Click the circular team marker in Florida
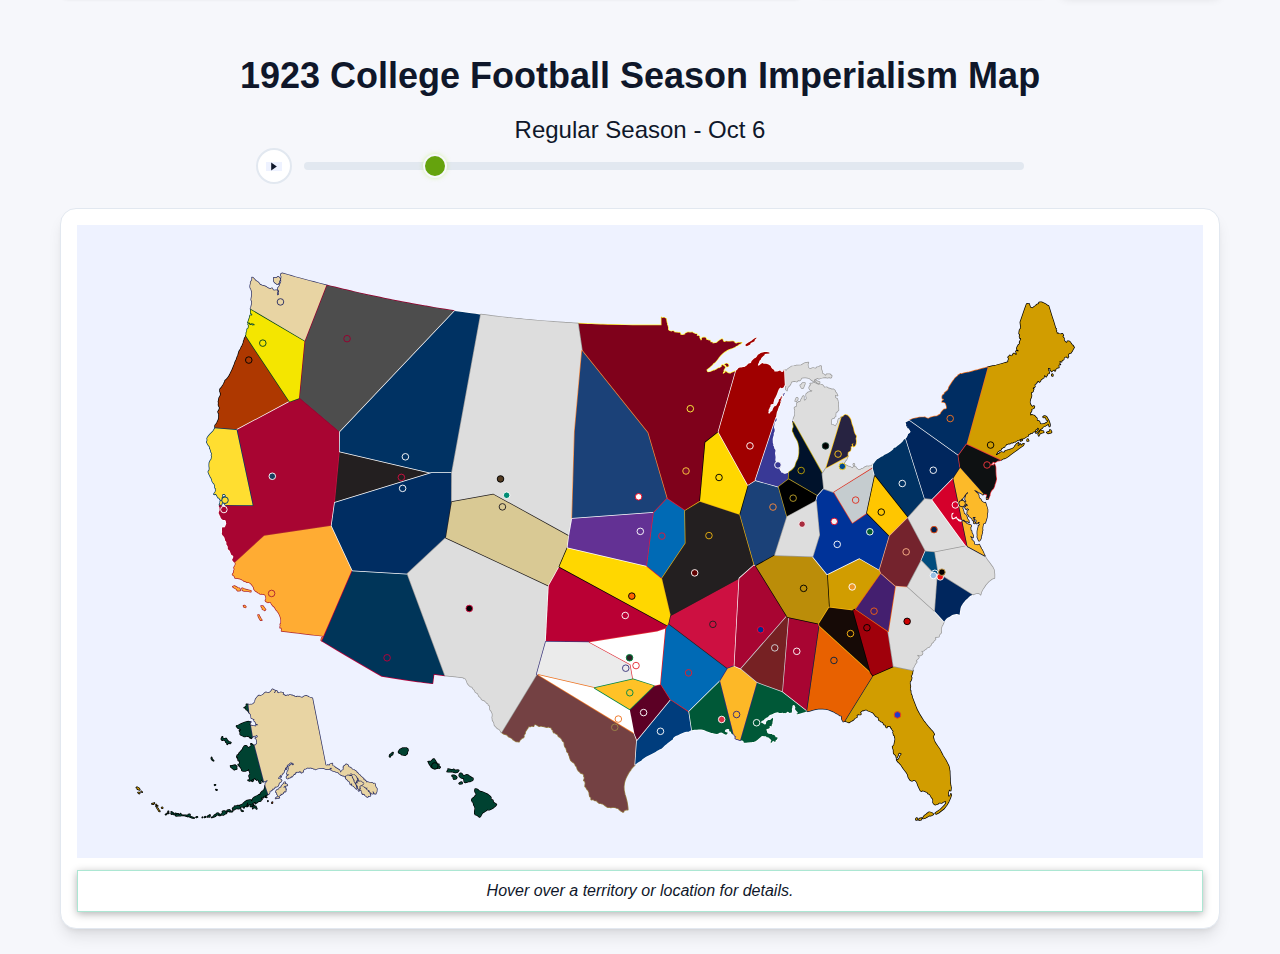The image size is (1280, 954). (897, 715)
